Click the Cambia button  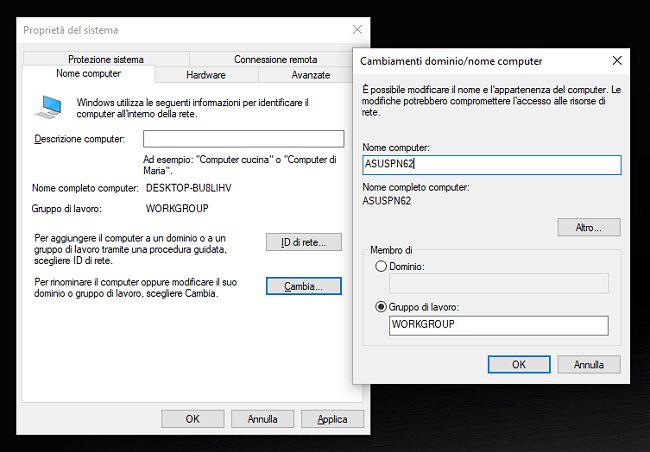(x=304, y=286)
